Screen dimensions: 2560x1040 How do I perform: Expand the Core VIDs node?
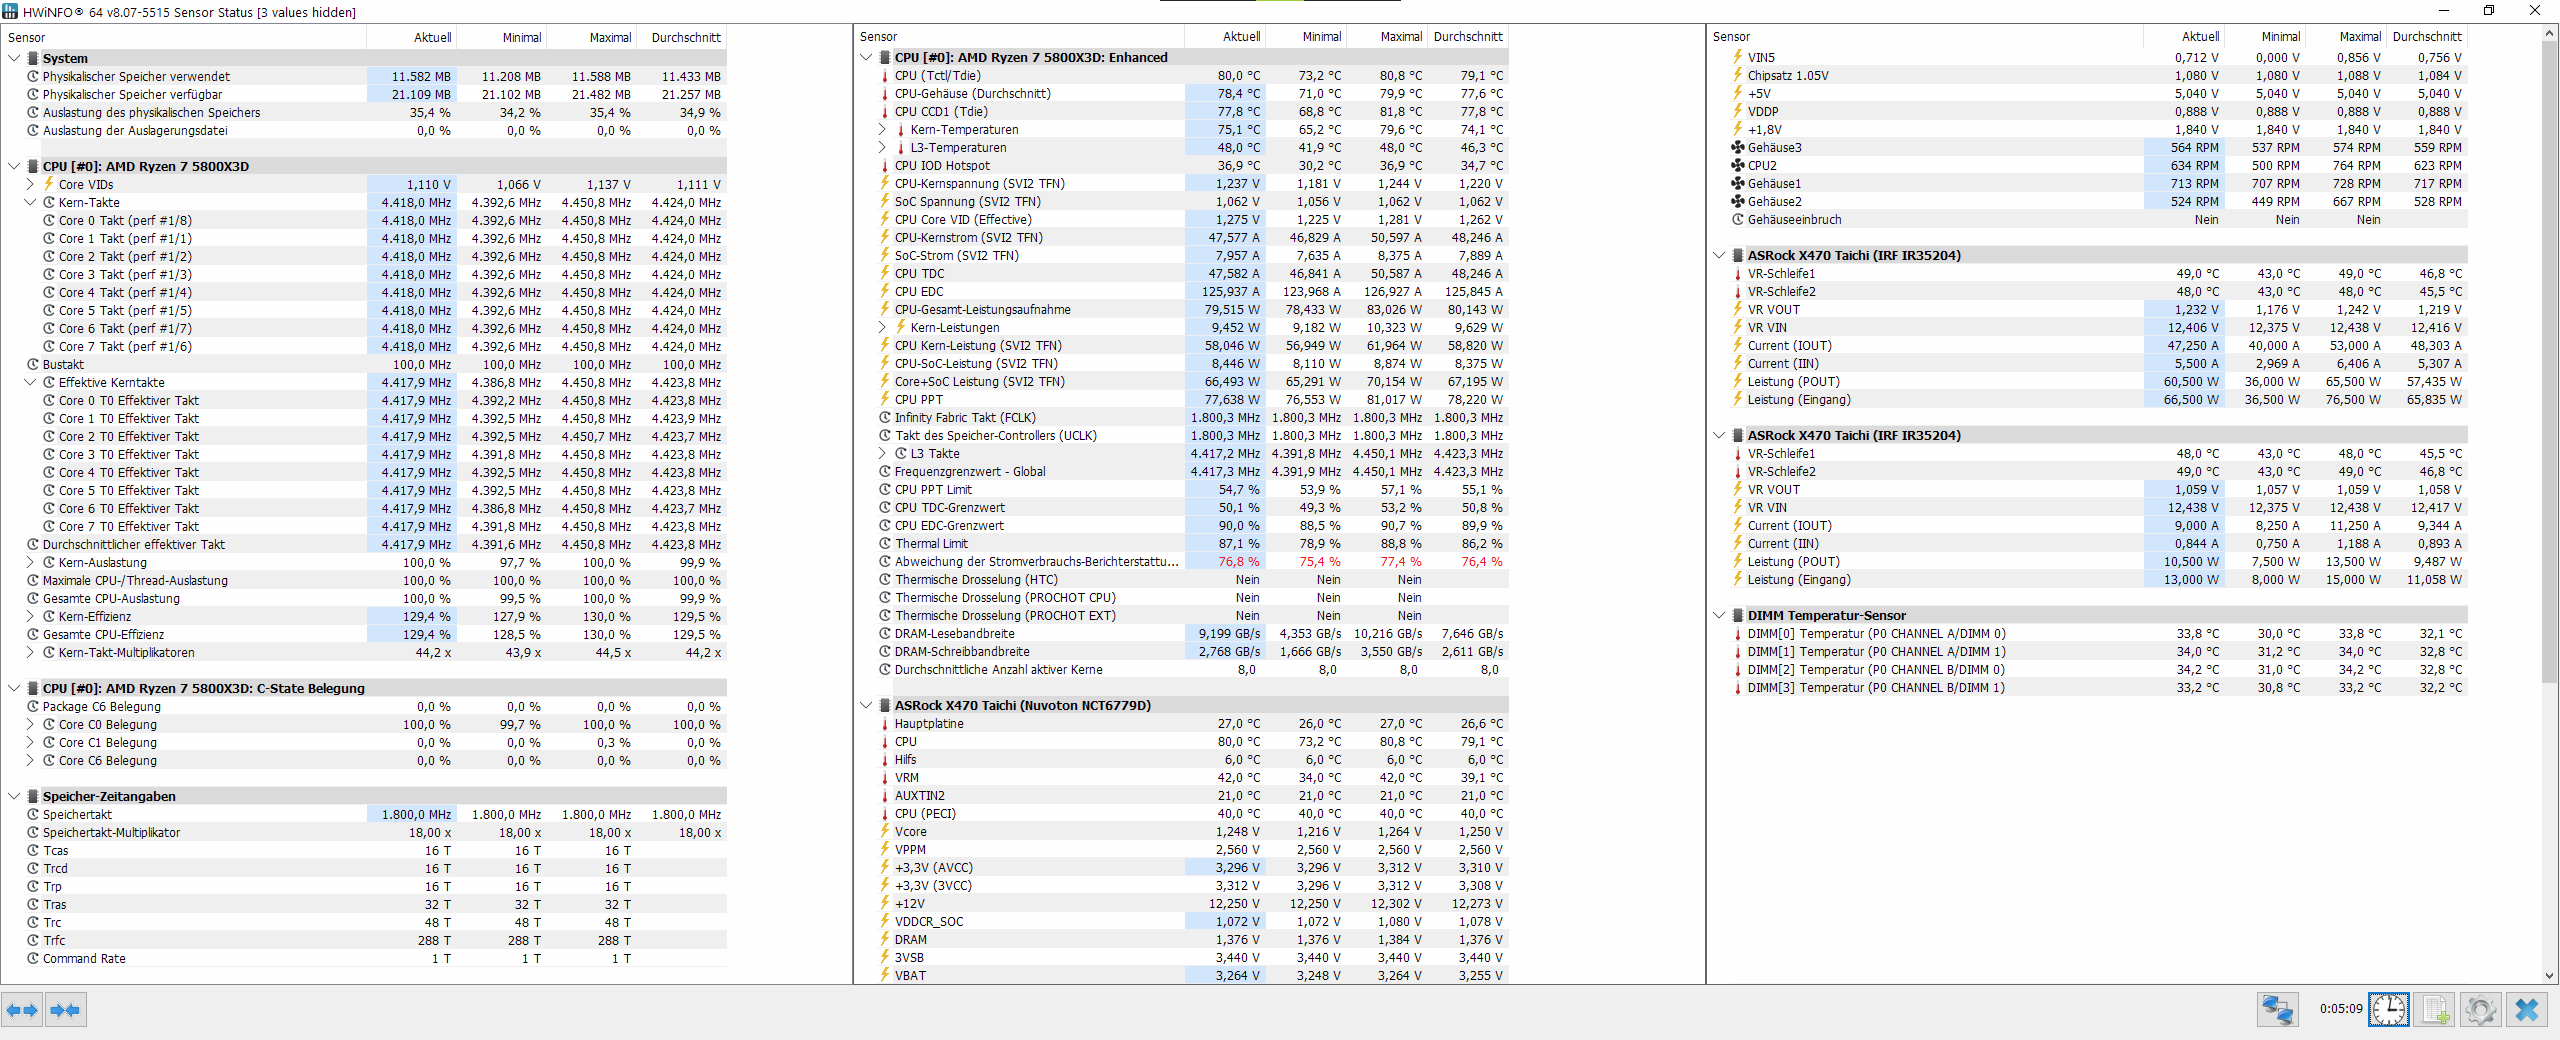coord(30,185)
